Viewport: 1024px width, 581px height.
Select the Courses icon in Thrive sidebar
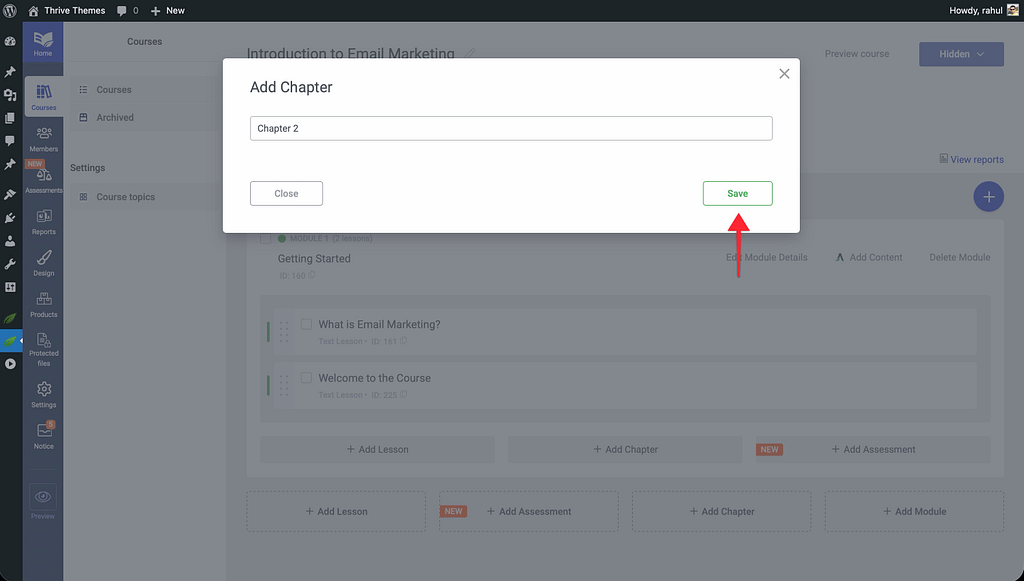pyautogui.click(x=44, y=96)
